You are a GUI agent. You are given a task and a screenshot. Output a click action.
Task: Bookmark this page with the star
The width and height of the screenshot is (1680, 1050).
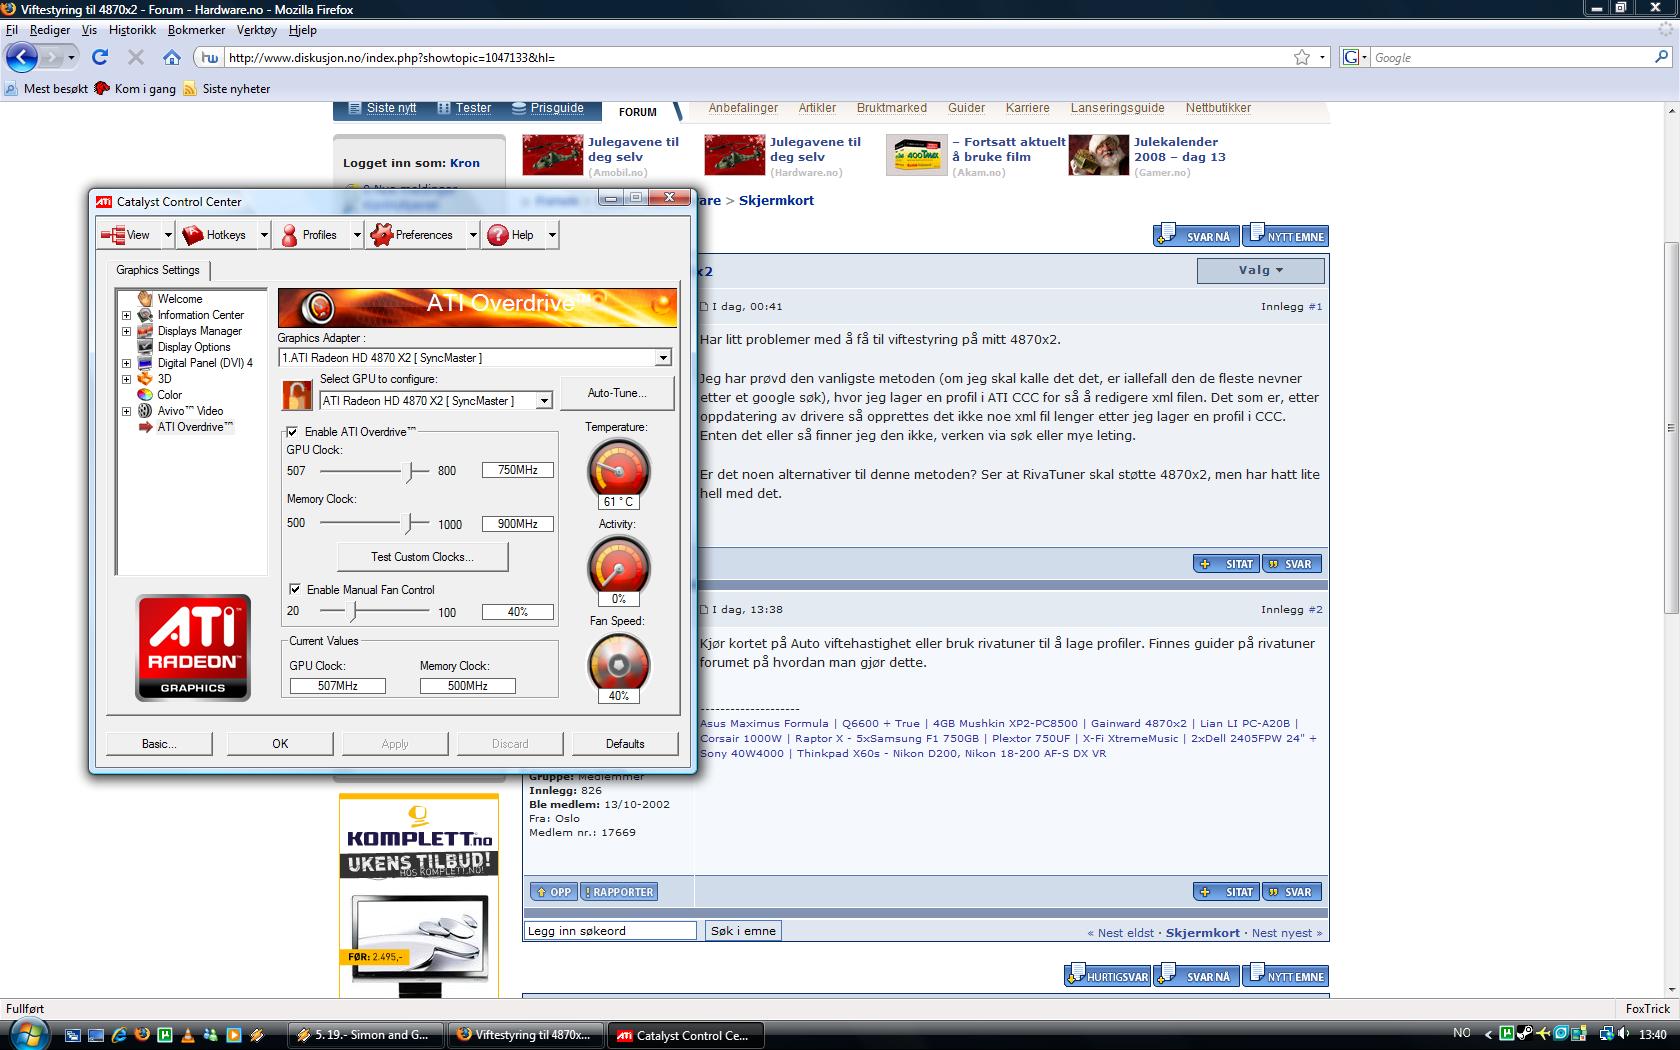coord(1302,57)
